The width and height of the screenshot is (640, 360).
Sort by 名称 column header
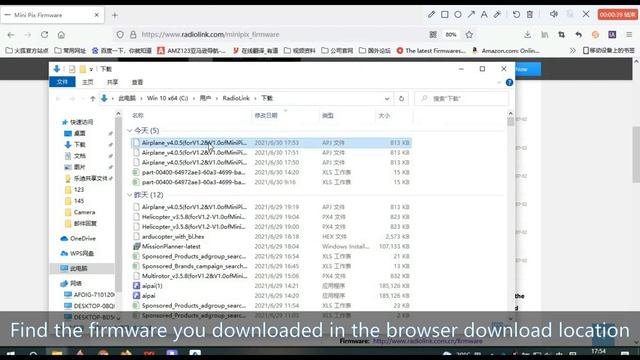(x=138, y=116)
